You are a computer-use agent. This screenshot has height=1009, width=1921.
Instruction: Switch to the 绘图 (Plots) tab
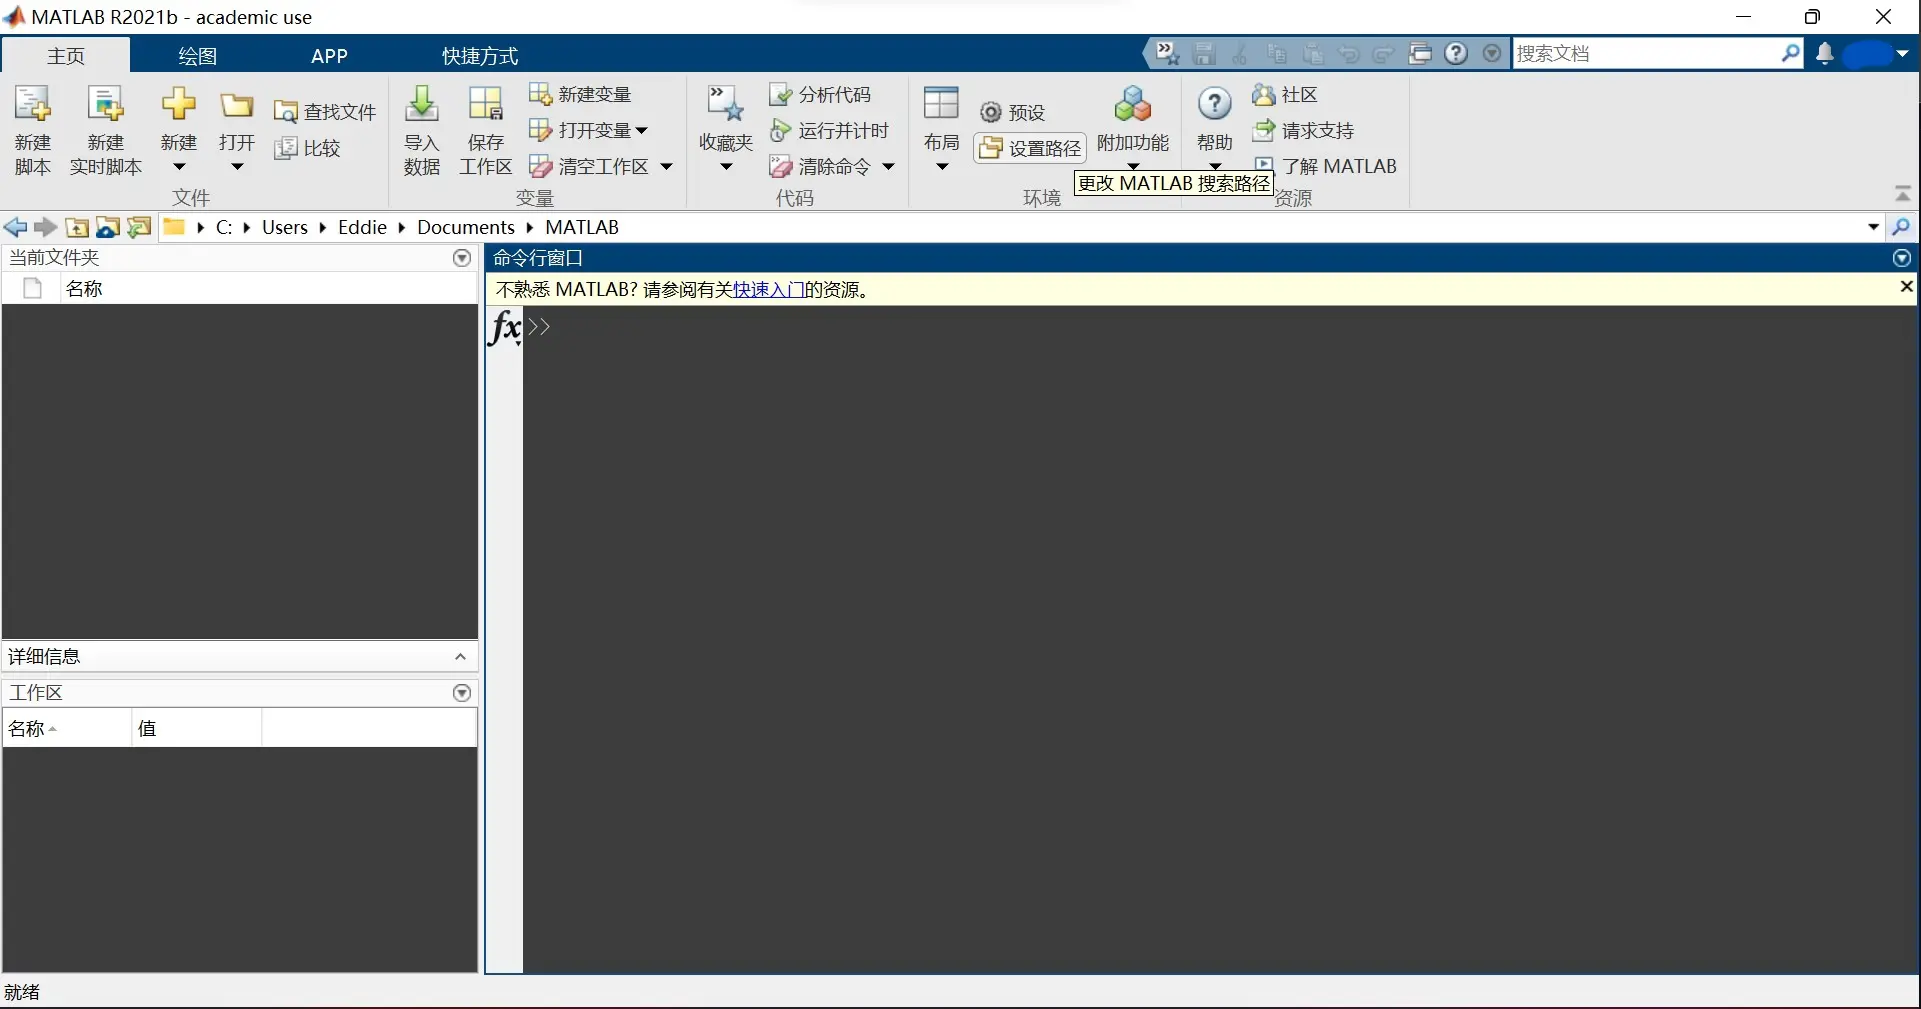point(197,56)
